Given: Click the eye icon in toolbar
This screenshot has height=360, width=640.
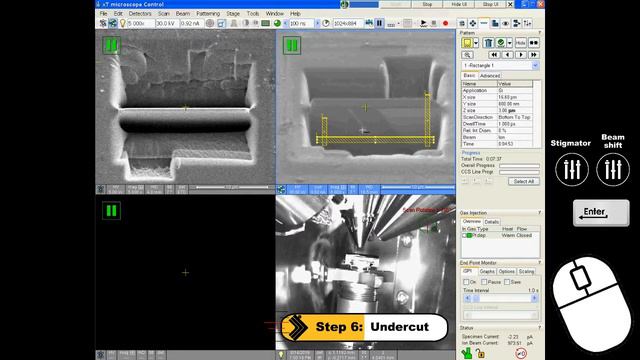Looking at the screenshot, I should (506, 23).
